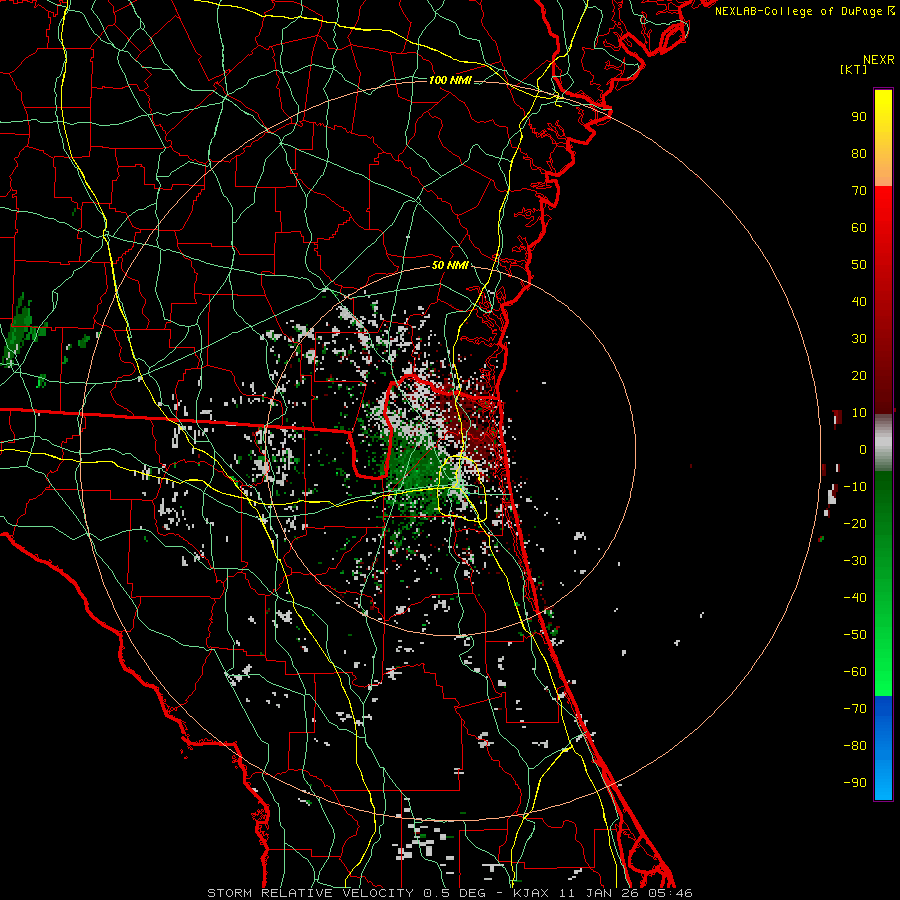Click the 20 value on the velocity scale

(859, 375)
